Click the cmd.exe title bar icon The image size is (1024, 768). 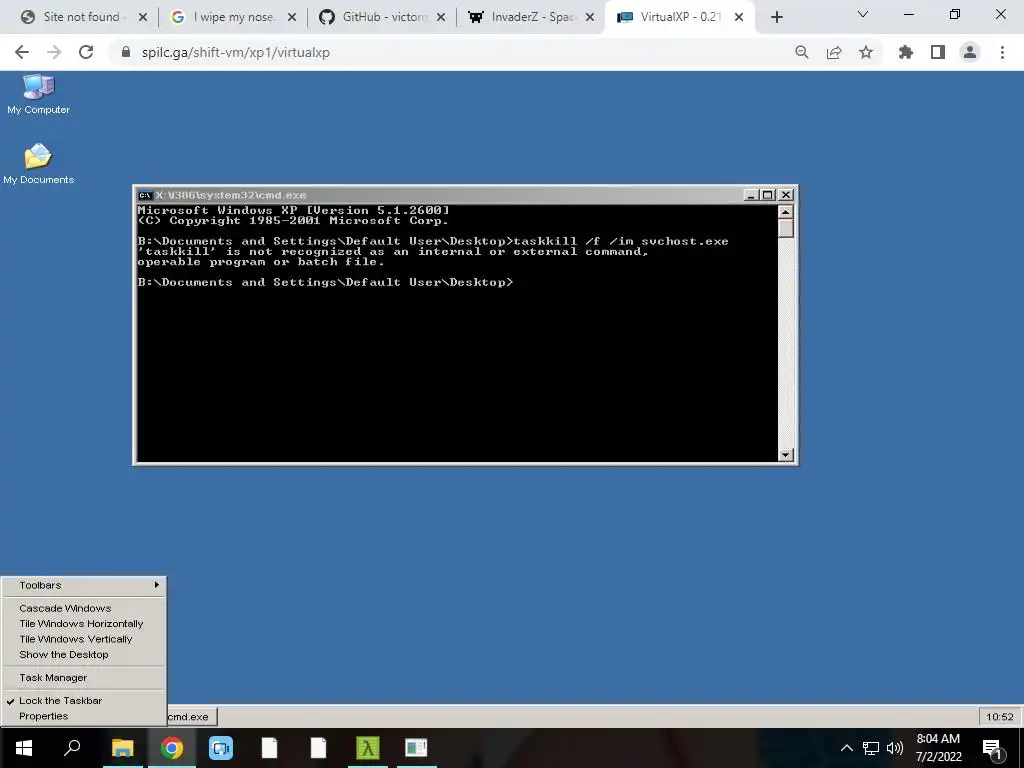click(x=145, y=195)
